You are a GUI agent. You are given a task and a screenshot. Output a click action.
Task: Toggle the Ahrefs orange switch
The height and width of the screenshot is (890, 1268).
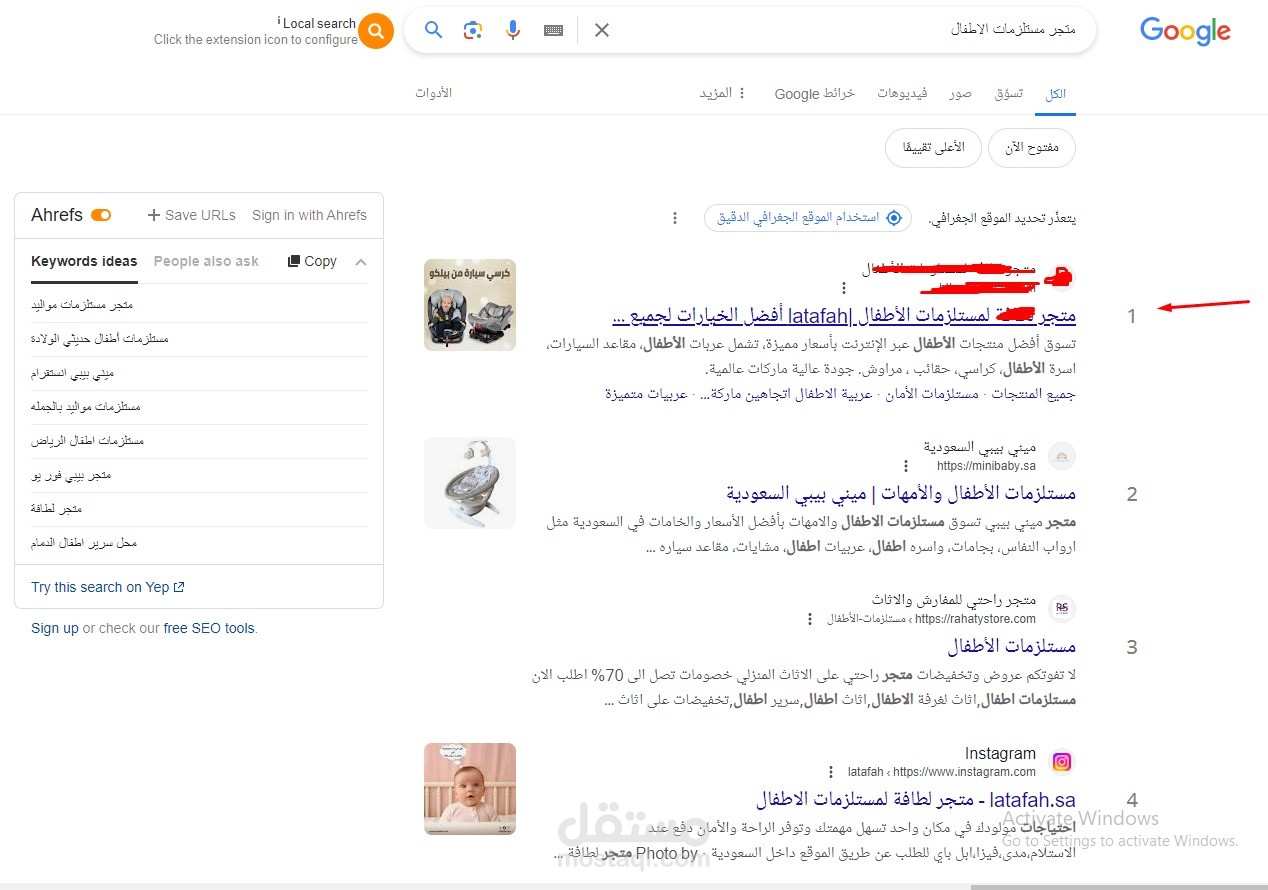101,215
